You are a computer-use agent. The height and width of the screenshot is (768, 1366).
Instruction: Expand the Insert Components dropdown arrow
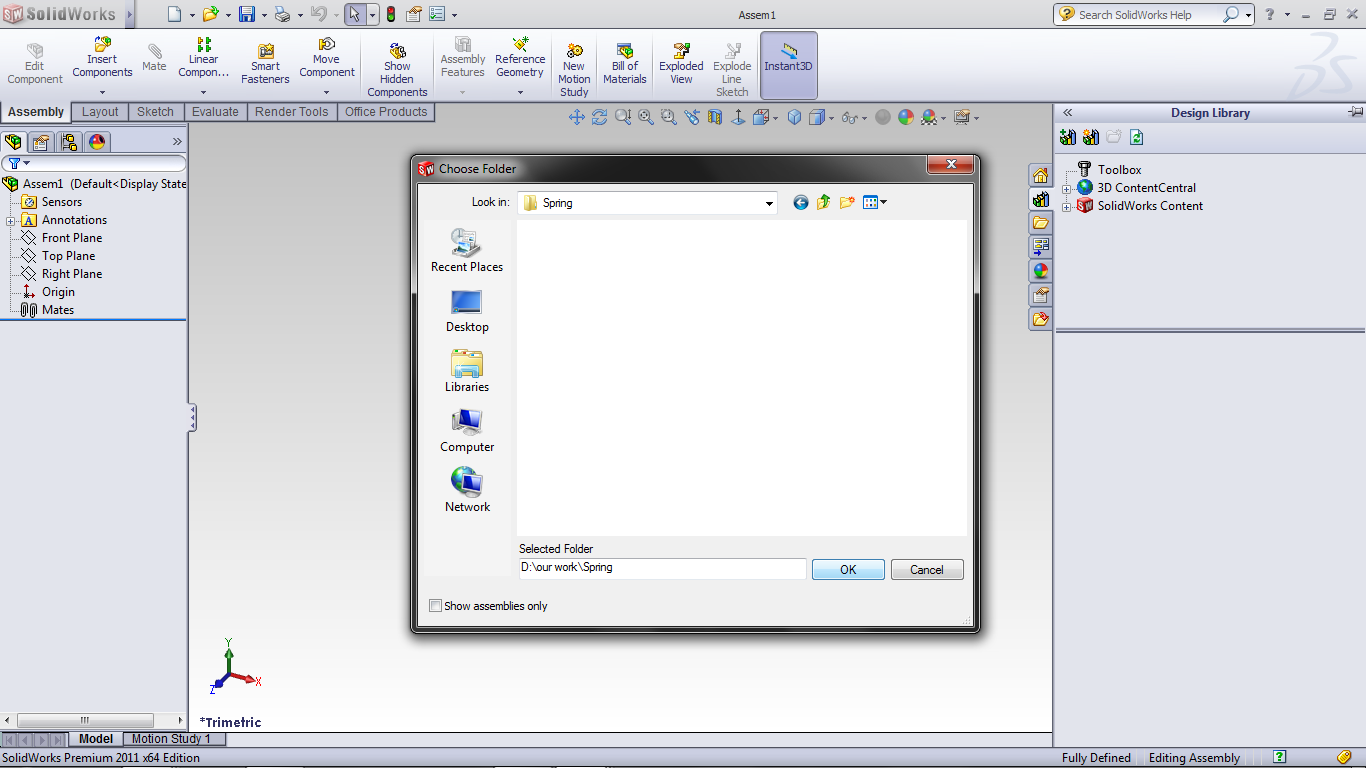[102, 92]
